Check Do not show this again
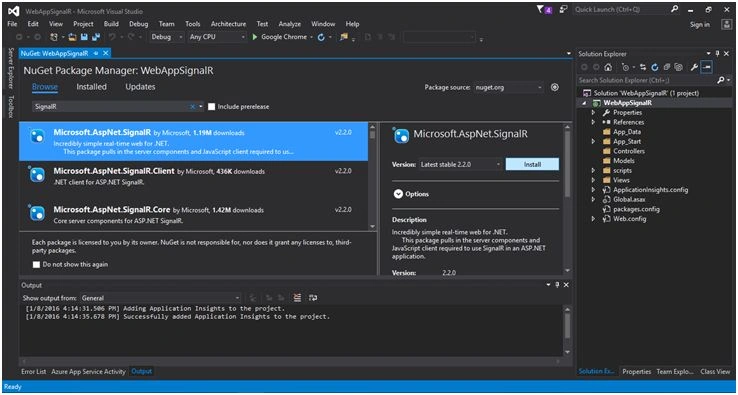Screen dimensions: 738x395 (36, 265)
